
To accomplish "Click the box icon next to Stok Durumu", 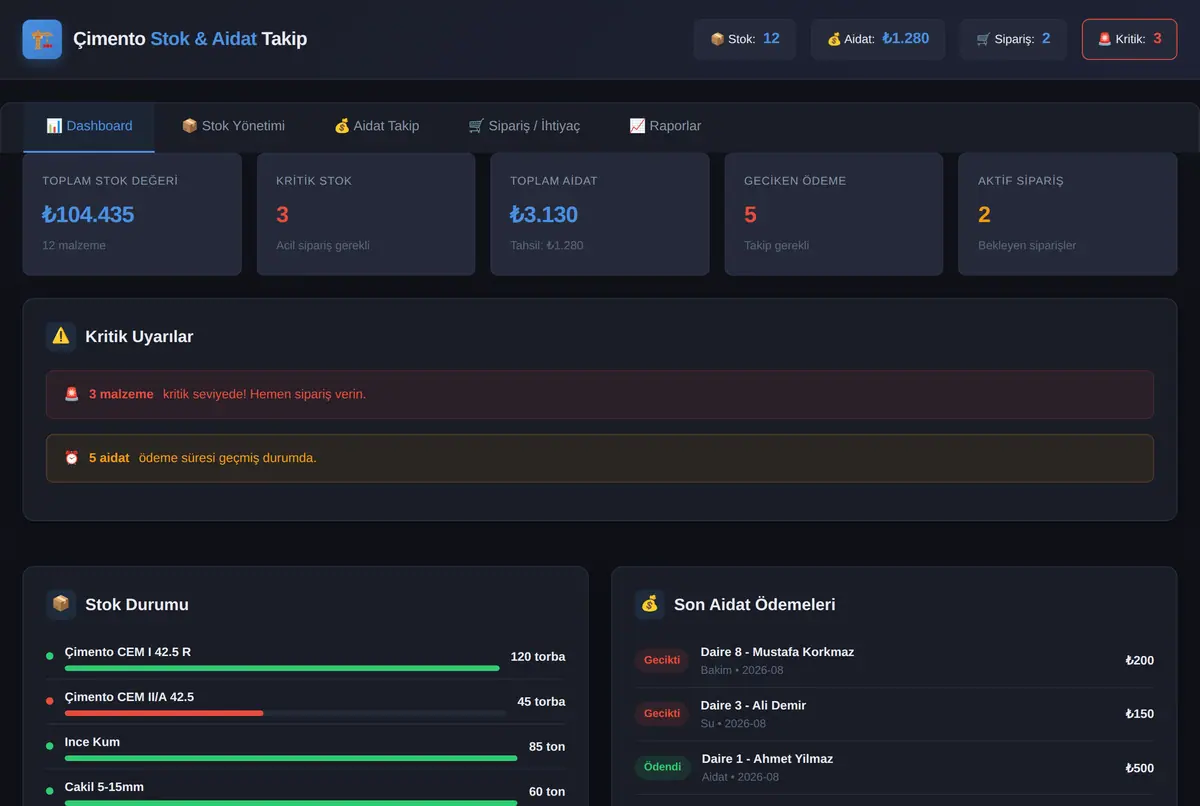I will tap(61, 604).
